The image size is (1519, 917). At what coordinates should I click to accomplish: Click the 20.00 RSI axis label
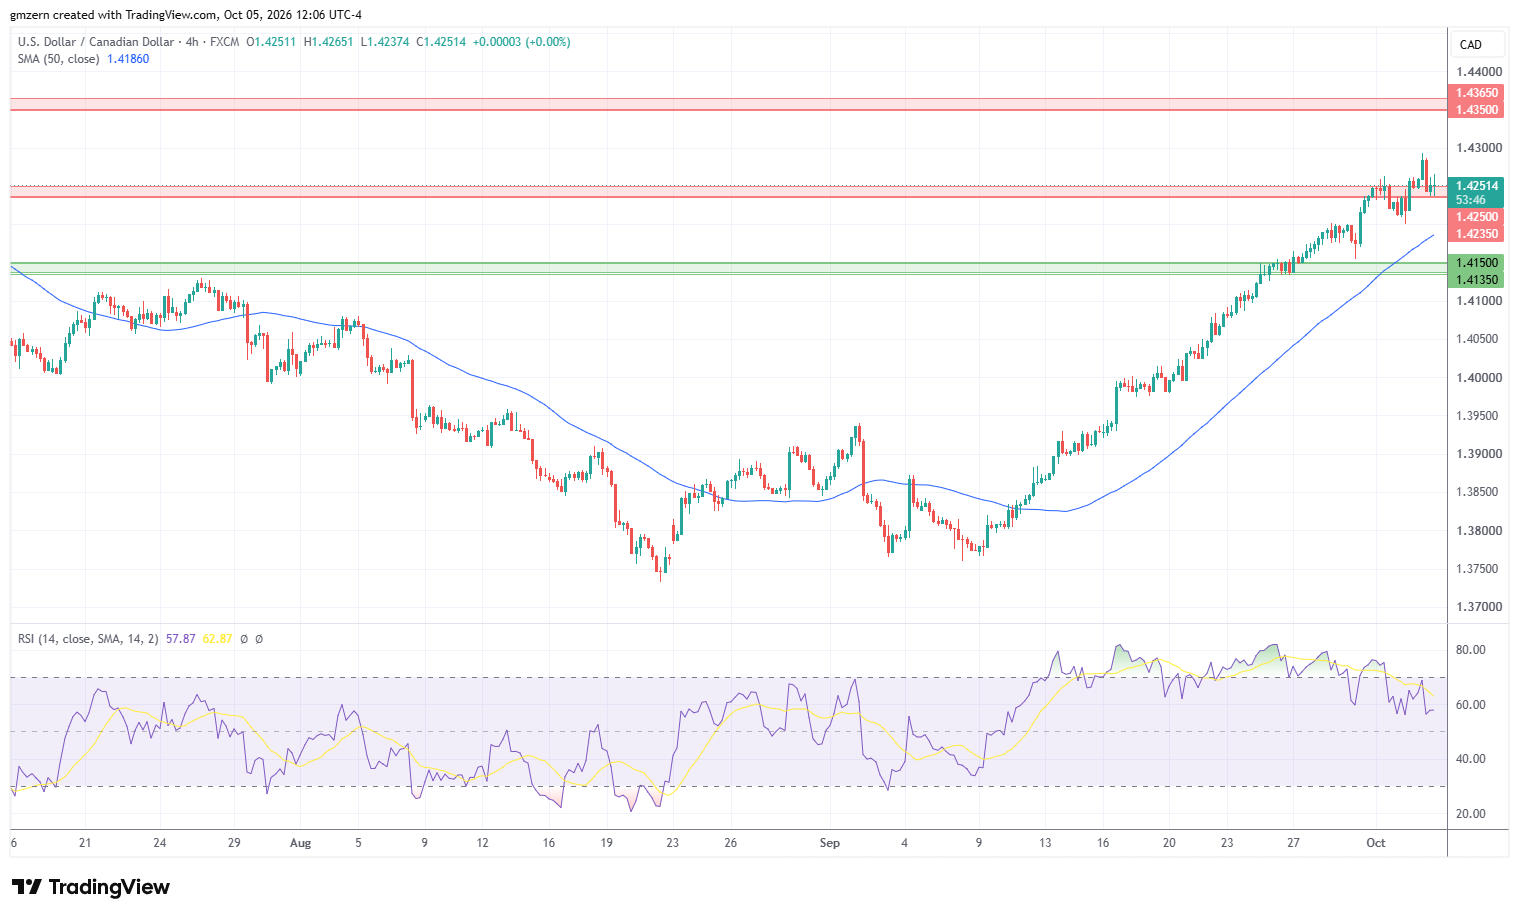(x=1470, y=814)
